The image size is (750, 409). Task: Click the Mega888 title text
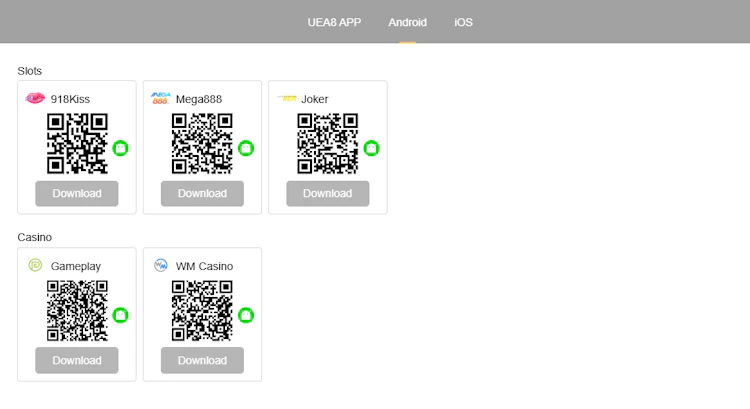199,99
